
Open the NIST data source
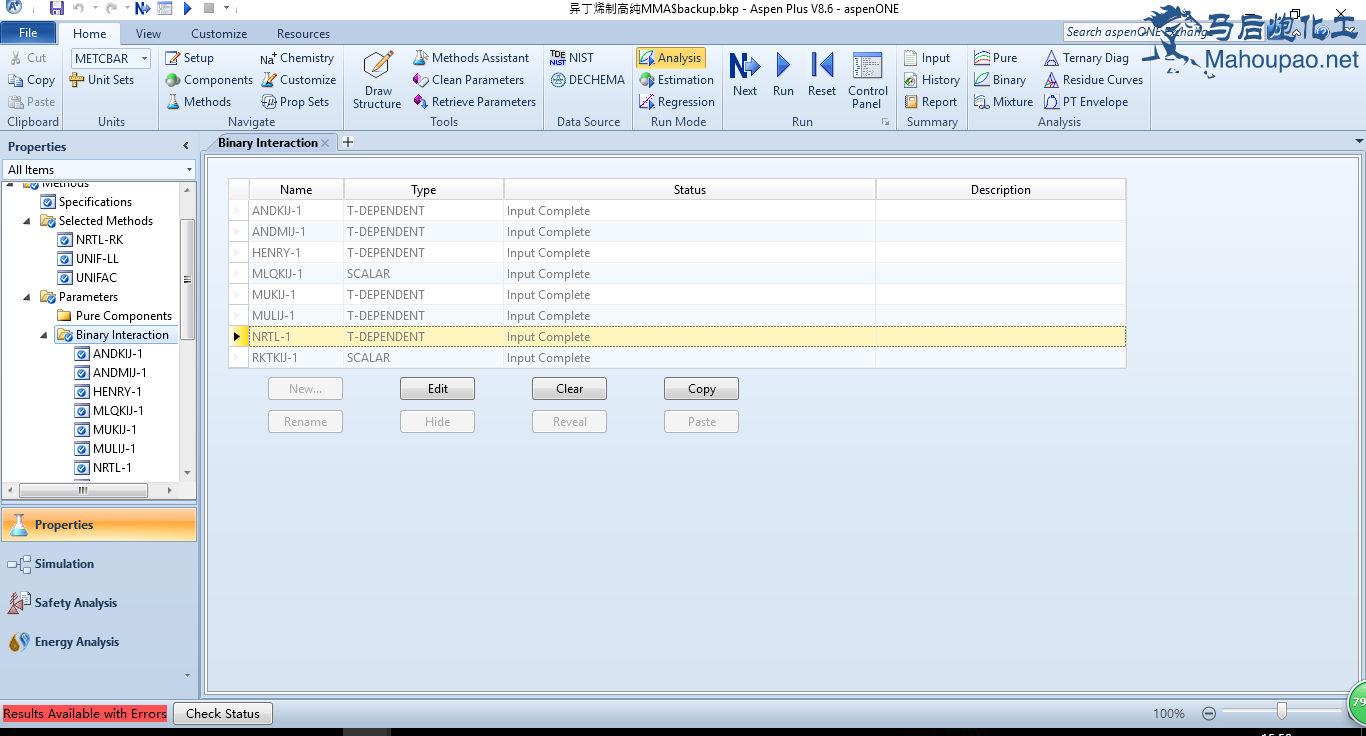click(571, 58)
